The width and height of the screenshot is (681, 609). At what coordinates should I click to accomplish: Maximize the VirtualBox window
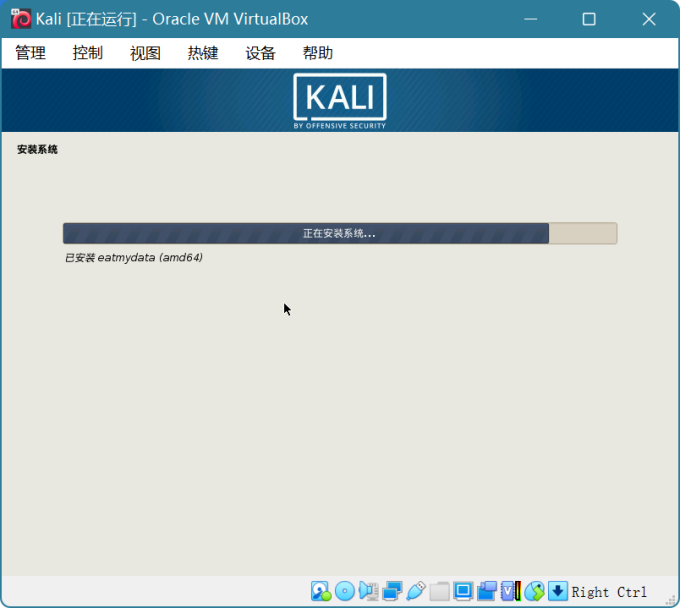point(589,19)
